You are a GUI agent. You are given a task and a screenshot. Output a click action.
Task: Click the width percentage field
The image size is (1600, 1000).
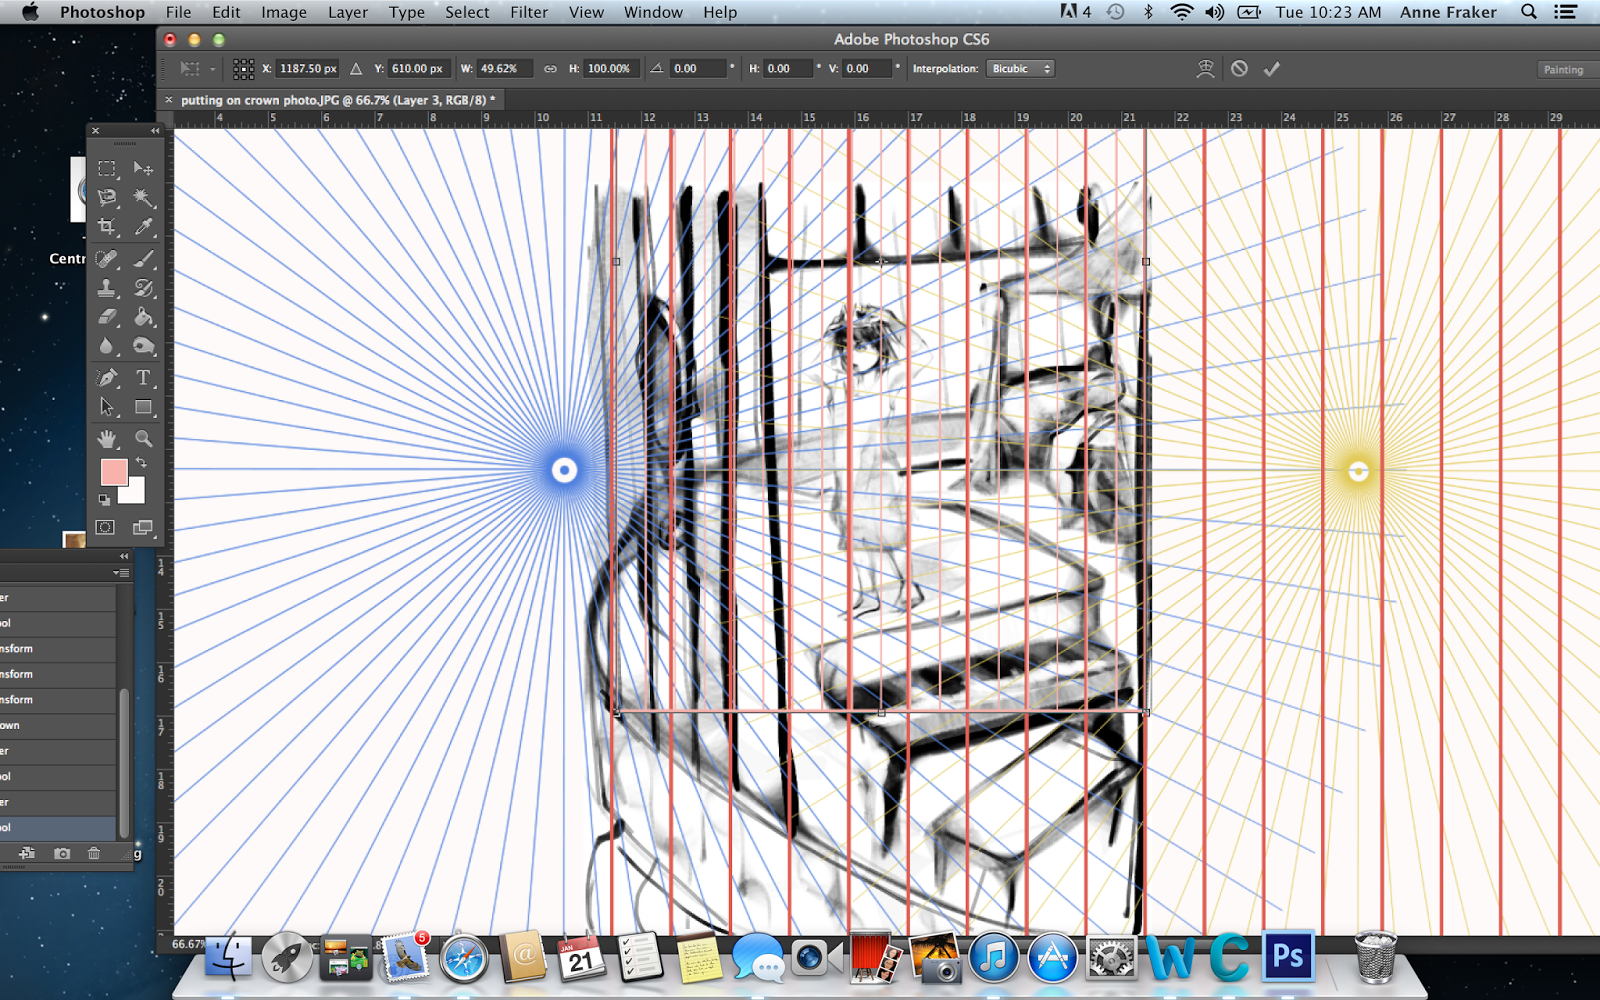tap(503, 69)
